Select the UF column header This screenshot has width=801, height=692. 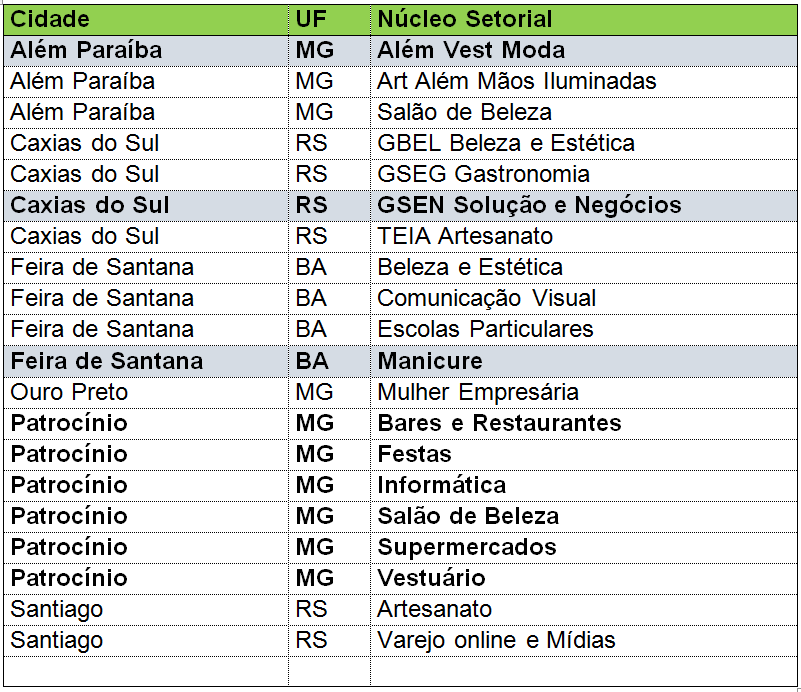[x=329, y=20]
